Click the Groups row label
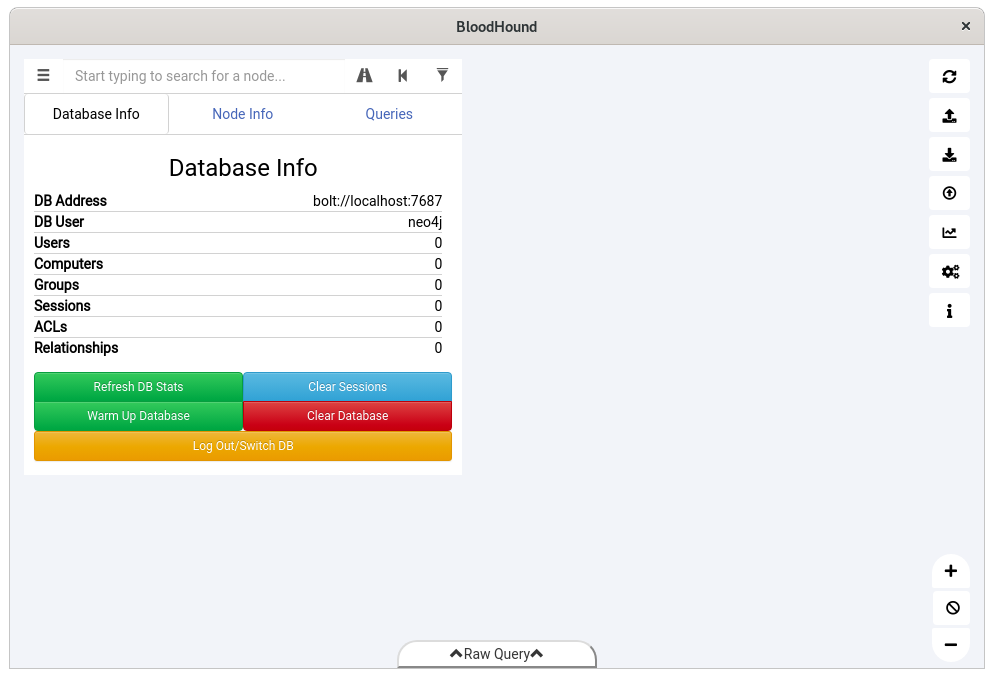Viewport: 994px width, 678px height. tap(56, 285)
